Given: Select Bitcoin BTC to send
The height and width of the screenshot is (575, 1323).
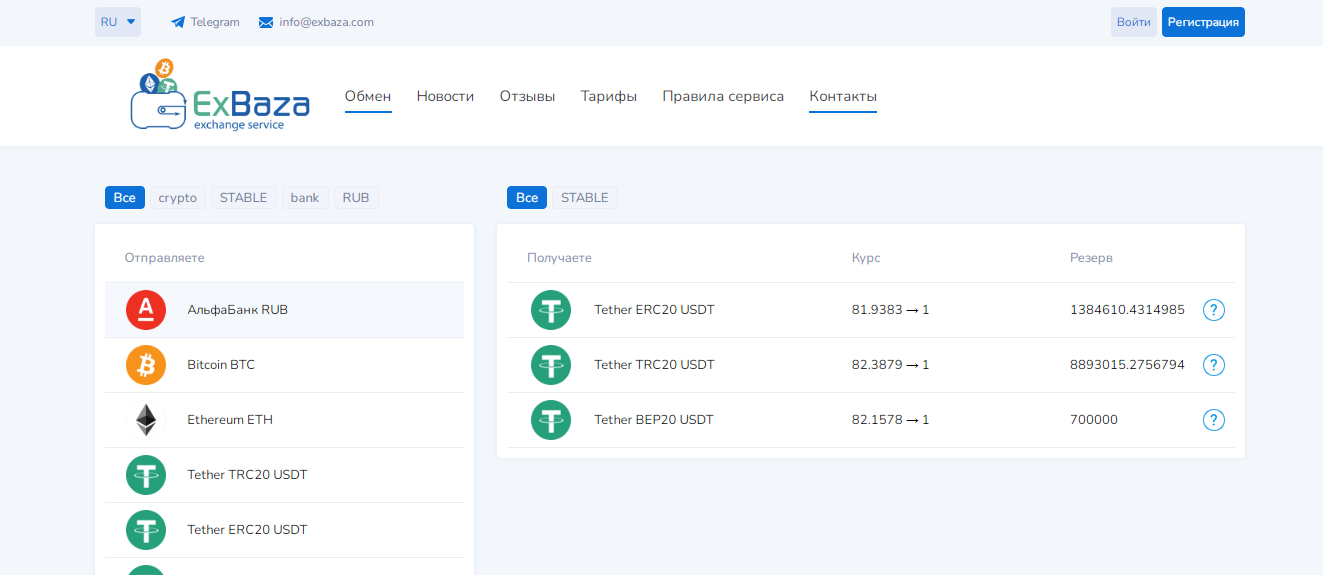Looking at the screenshot, I should 284,365.
